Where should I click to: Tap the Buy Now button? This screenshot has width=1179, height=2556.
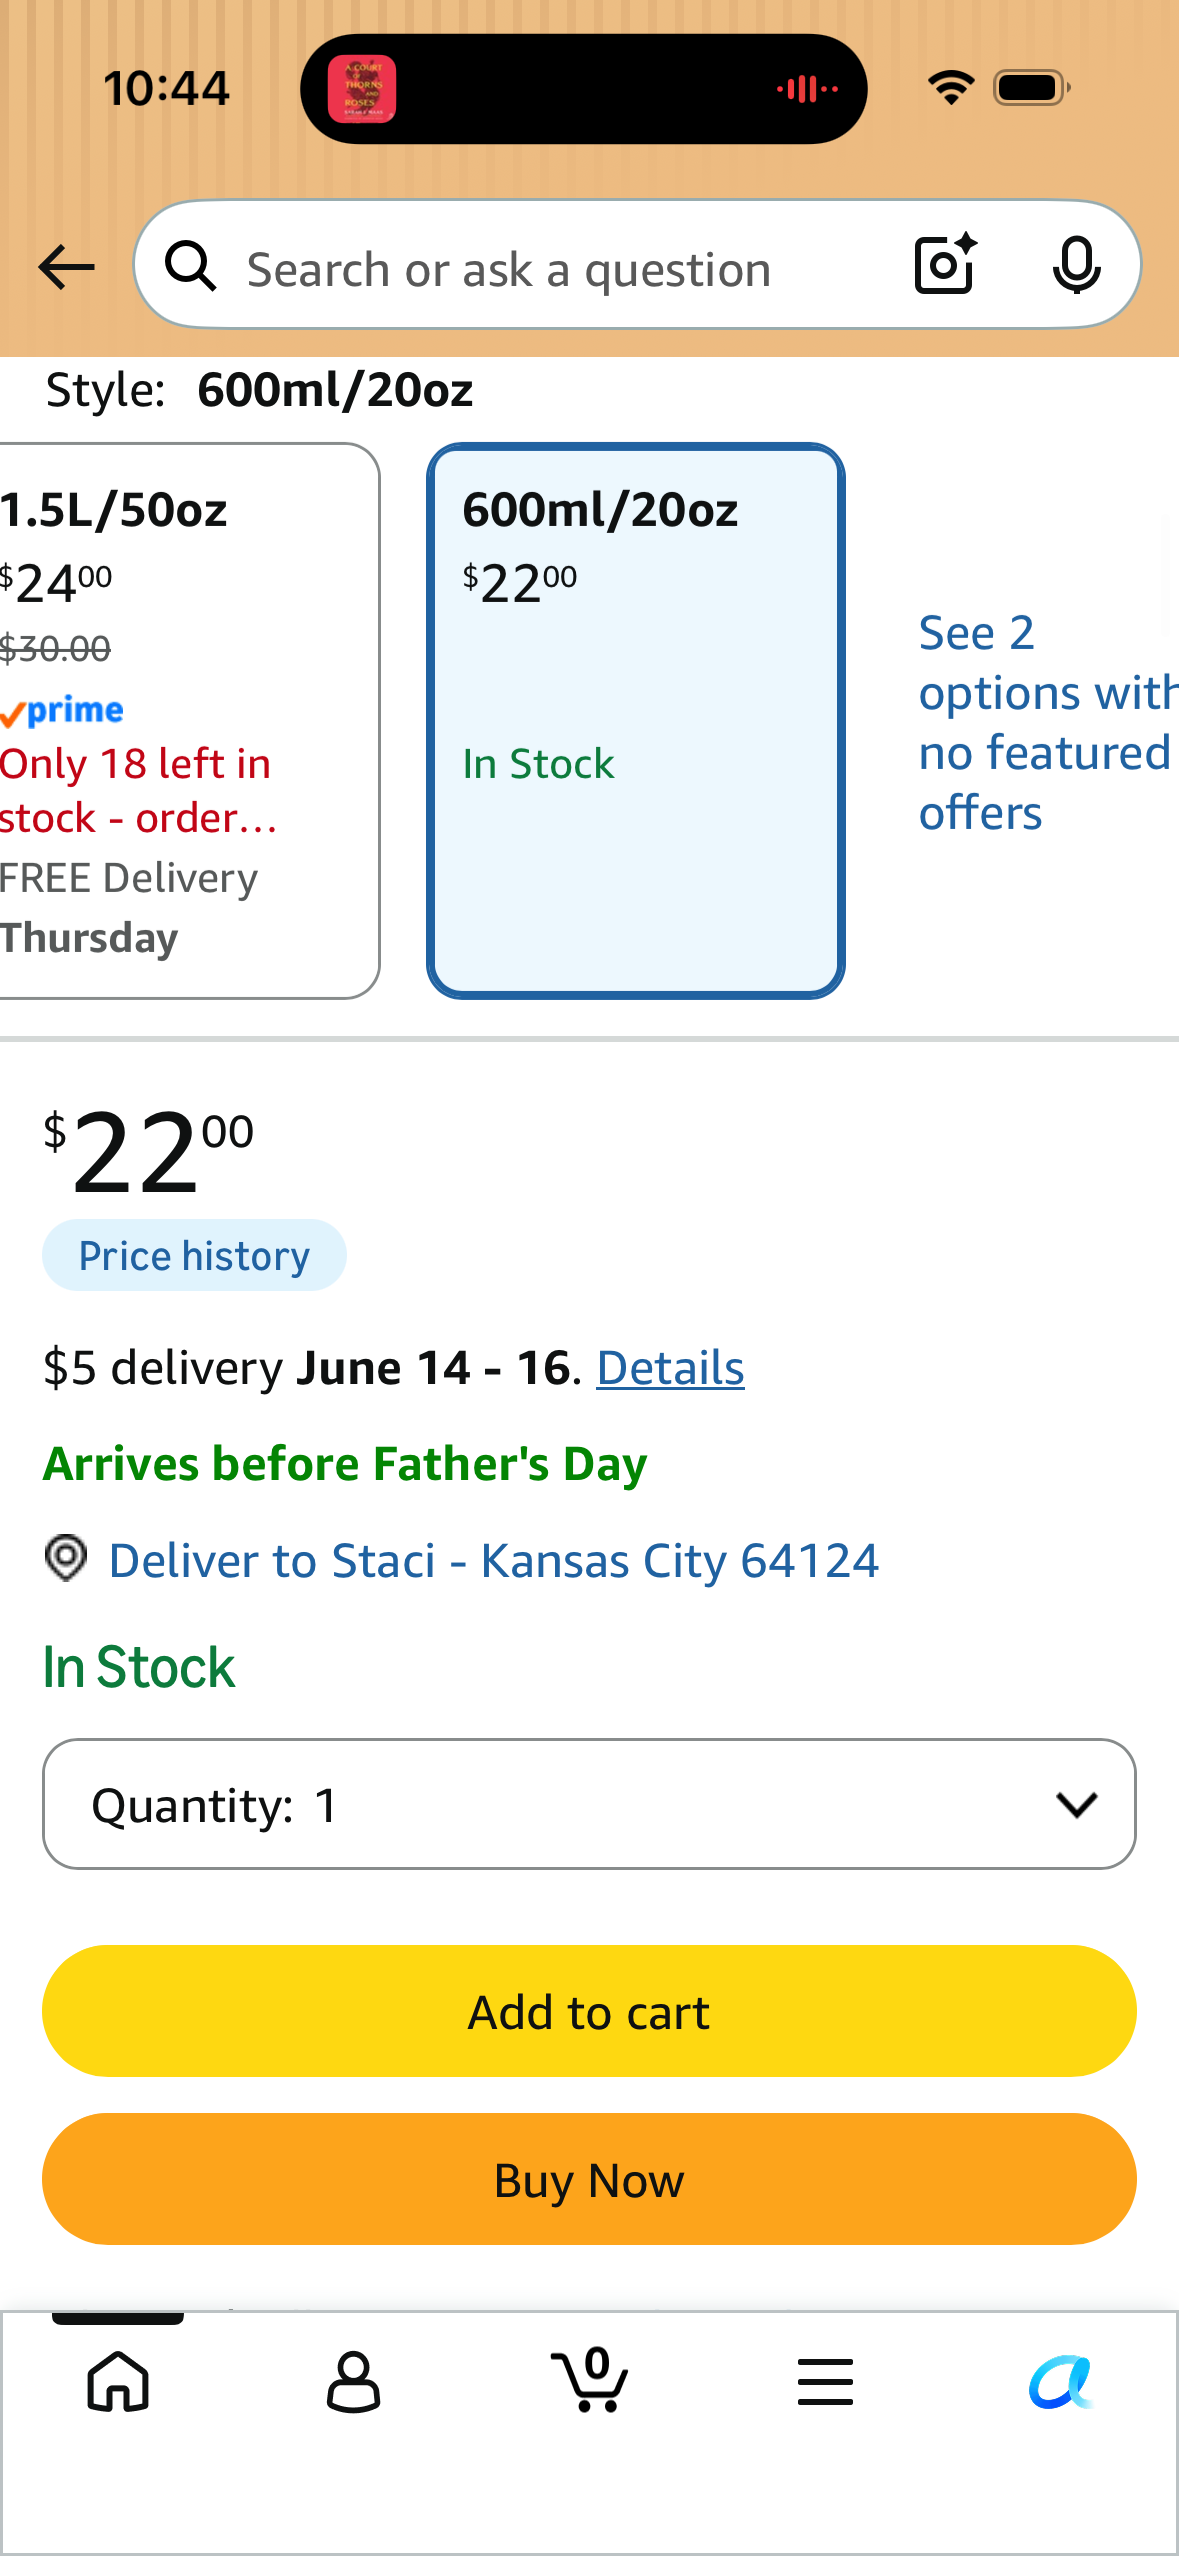pyautogui.click(x=589, y=2179)
